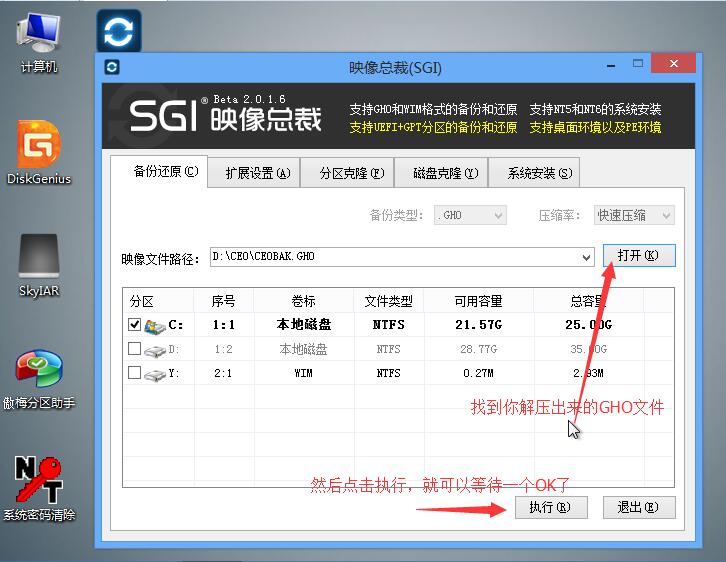Screen dimensions: 726x562
Task: Uncheck the C: partition checkbox
Action: 134,325
